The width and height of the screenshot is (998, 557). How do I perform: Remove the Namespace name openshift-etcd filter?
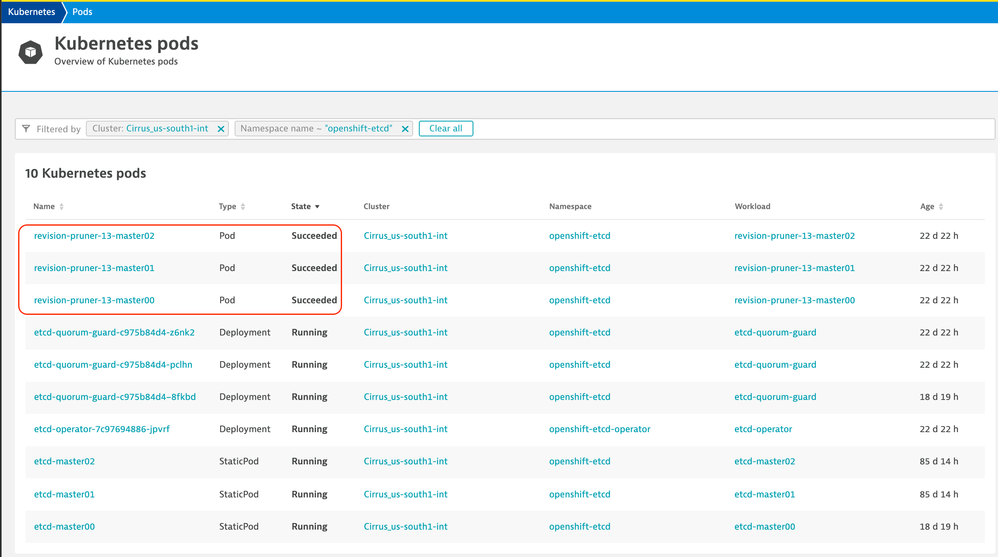click(x=404, y=129)
